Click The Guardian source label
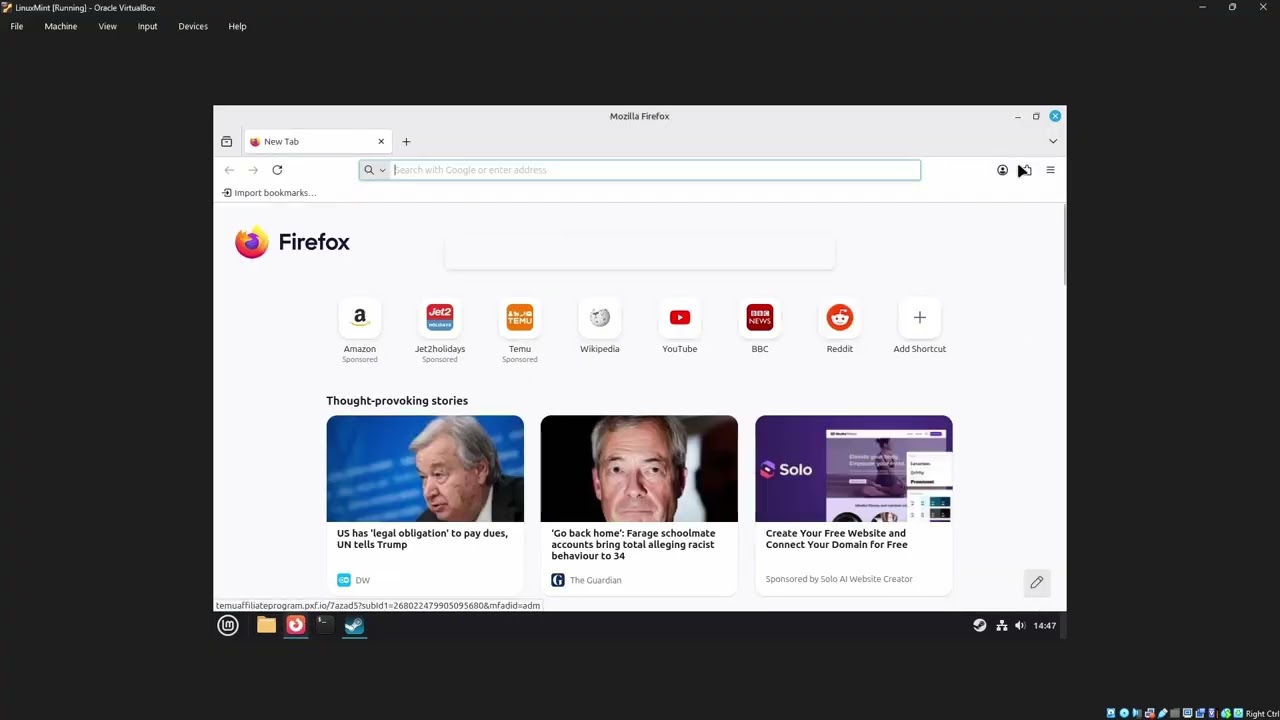 pyautogui.click(x=586, y=580)
